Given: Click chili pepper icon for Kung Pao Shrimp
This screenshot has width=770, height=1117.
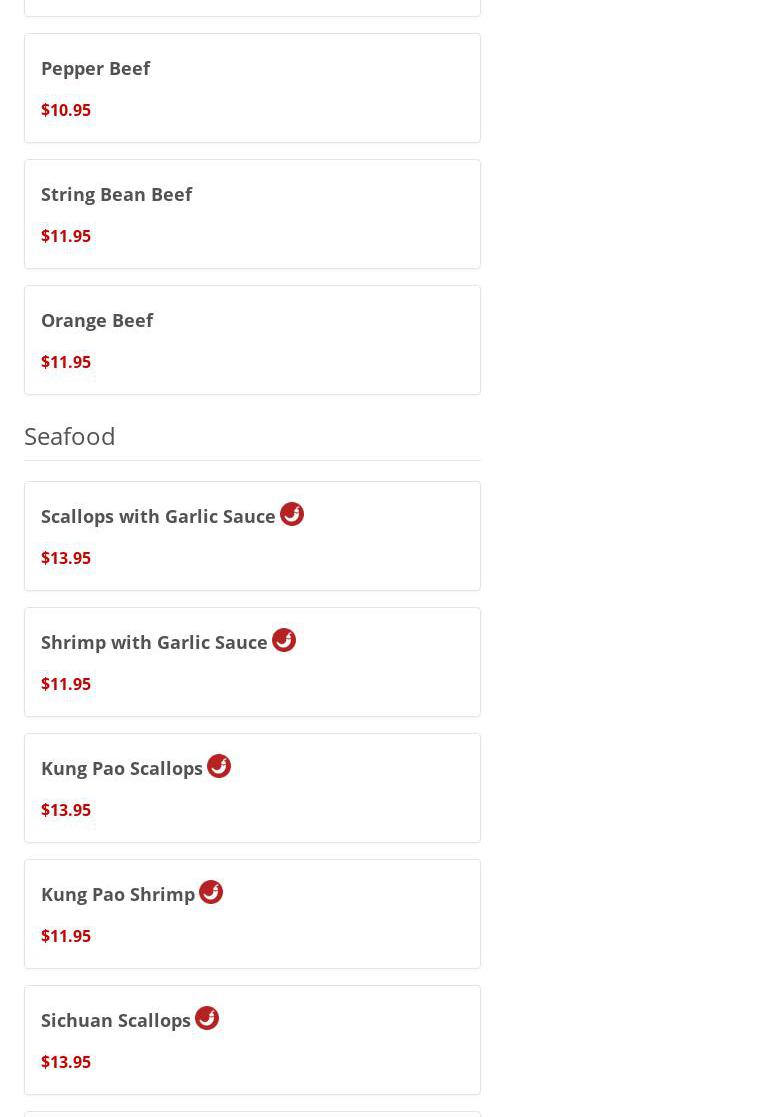Looking at the screenshot, I should (x=211, y=892).
